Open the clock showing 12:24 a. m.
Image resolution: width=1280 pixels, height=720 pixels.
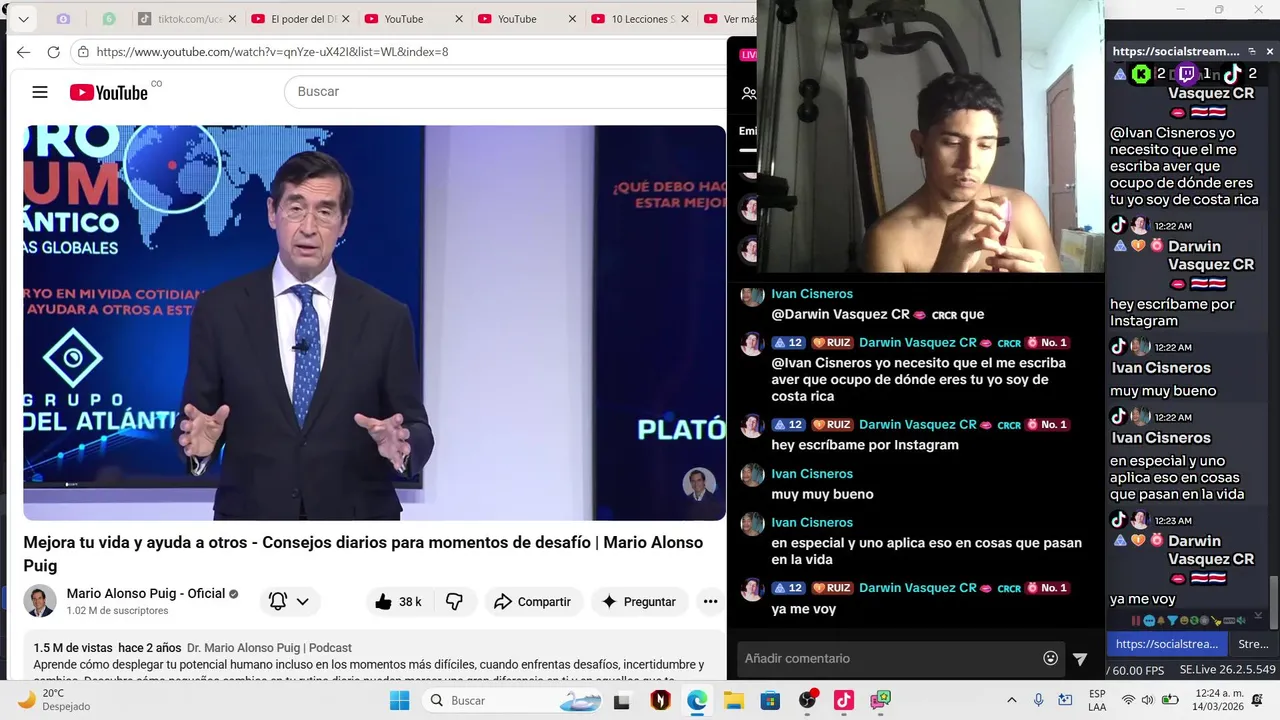click(1216, 700)
